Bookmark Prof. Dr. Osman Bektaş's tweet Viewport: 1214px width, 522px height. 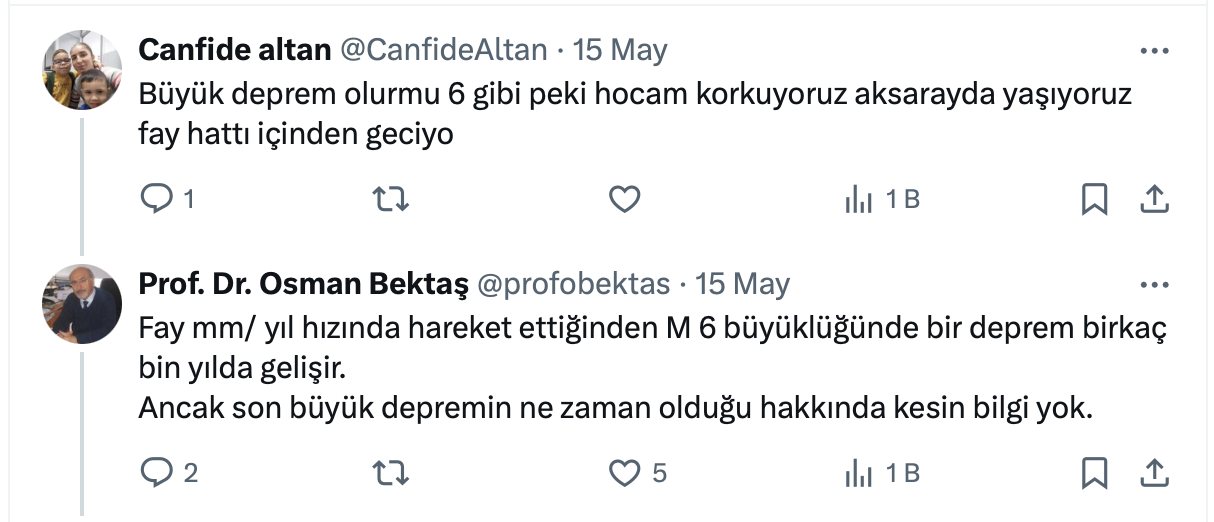(1095, 472)
